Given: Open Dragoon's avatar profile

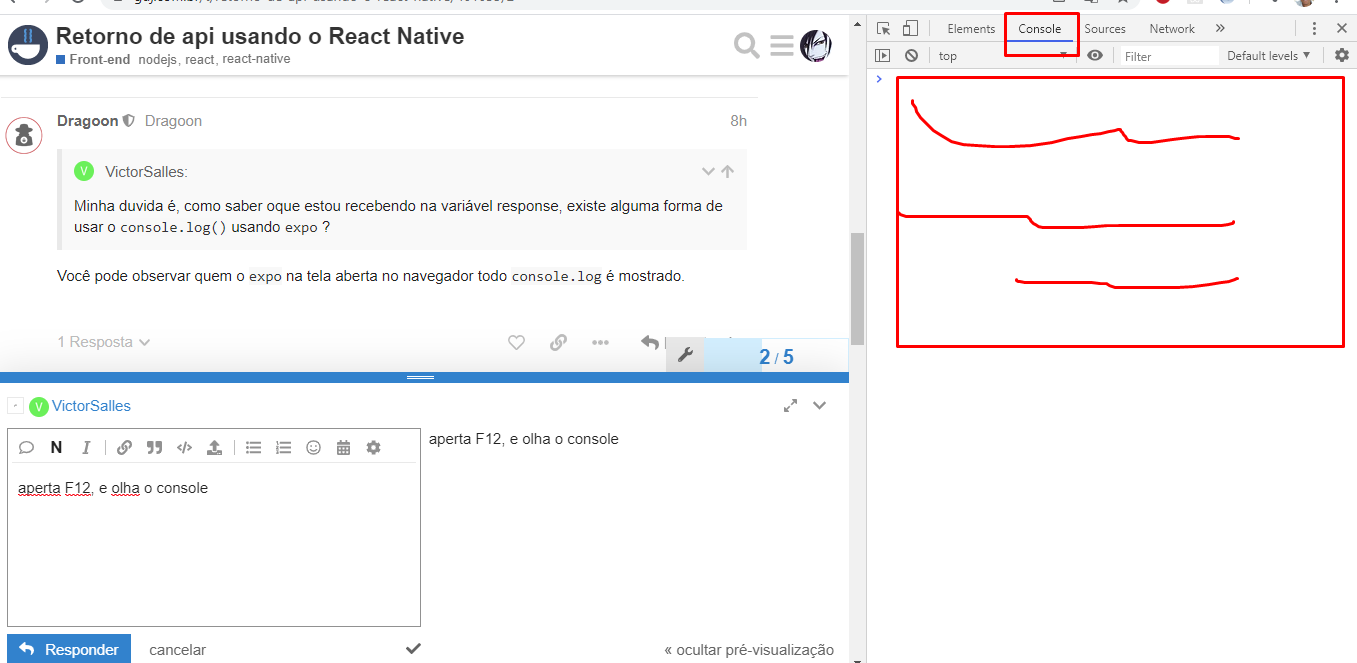Looking at the screenshot, I should [x=24, y=135].
